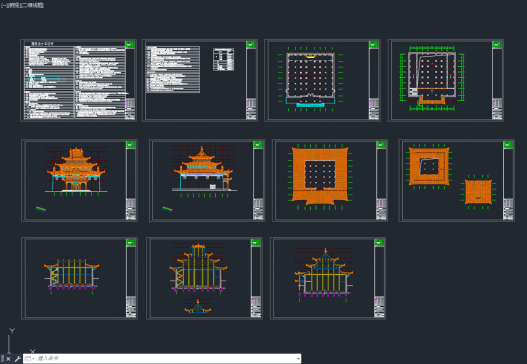Select the tall section with roof detail

(x=204, y=278)
